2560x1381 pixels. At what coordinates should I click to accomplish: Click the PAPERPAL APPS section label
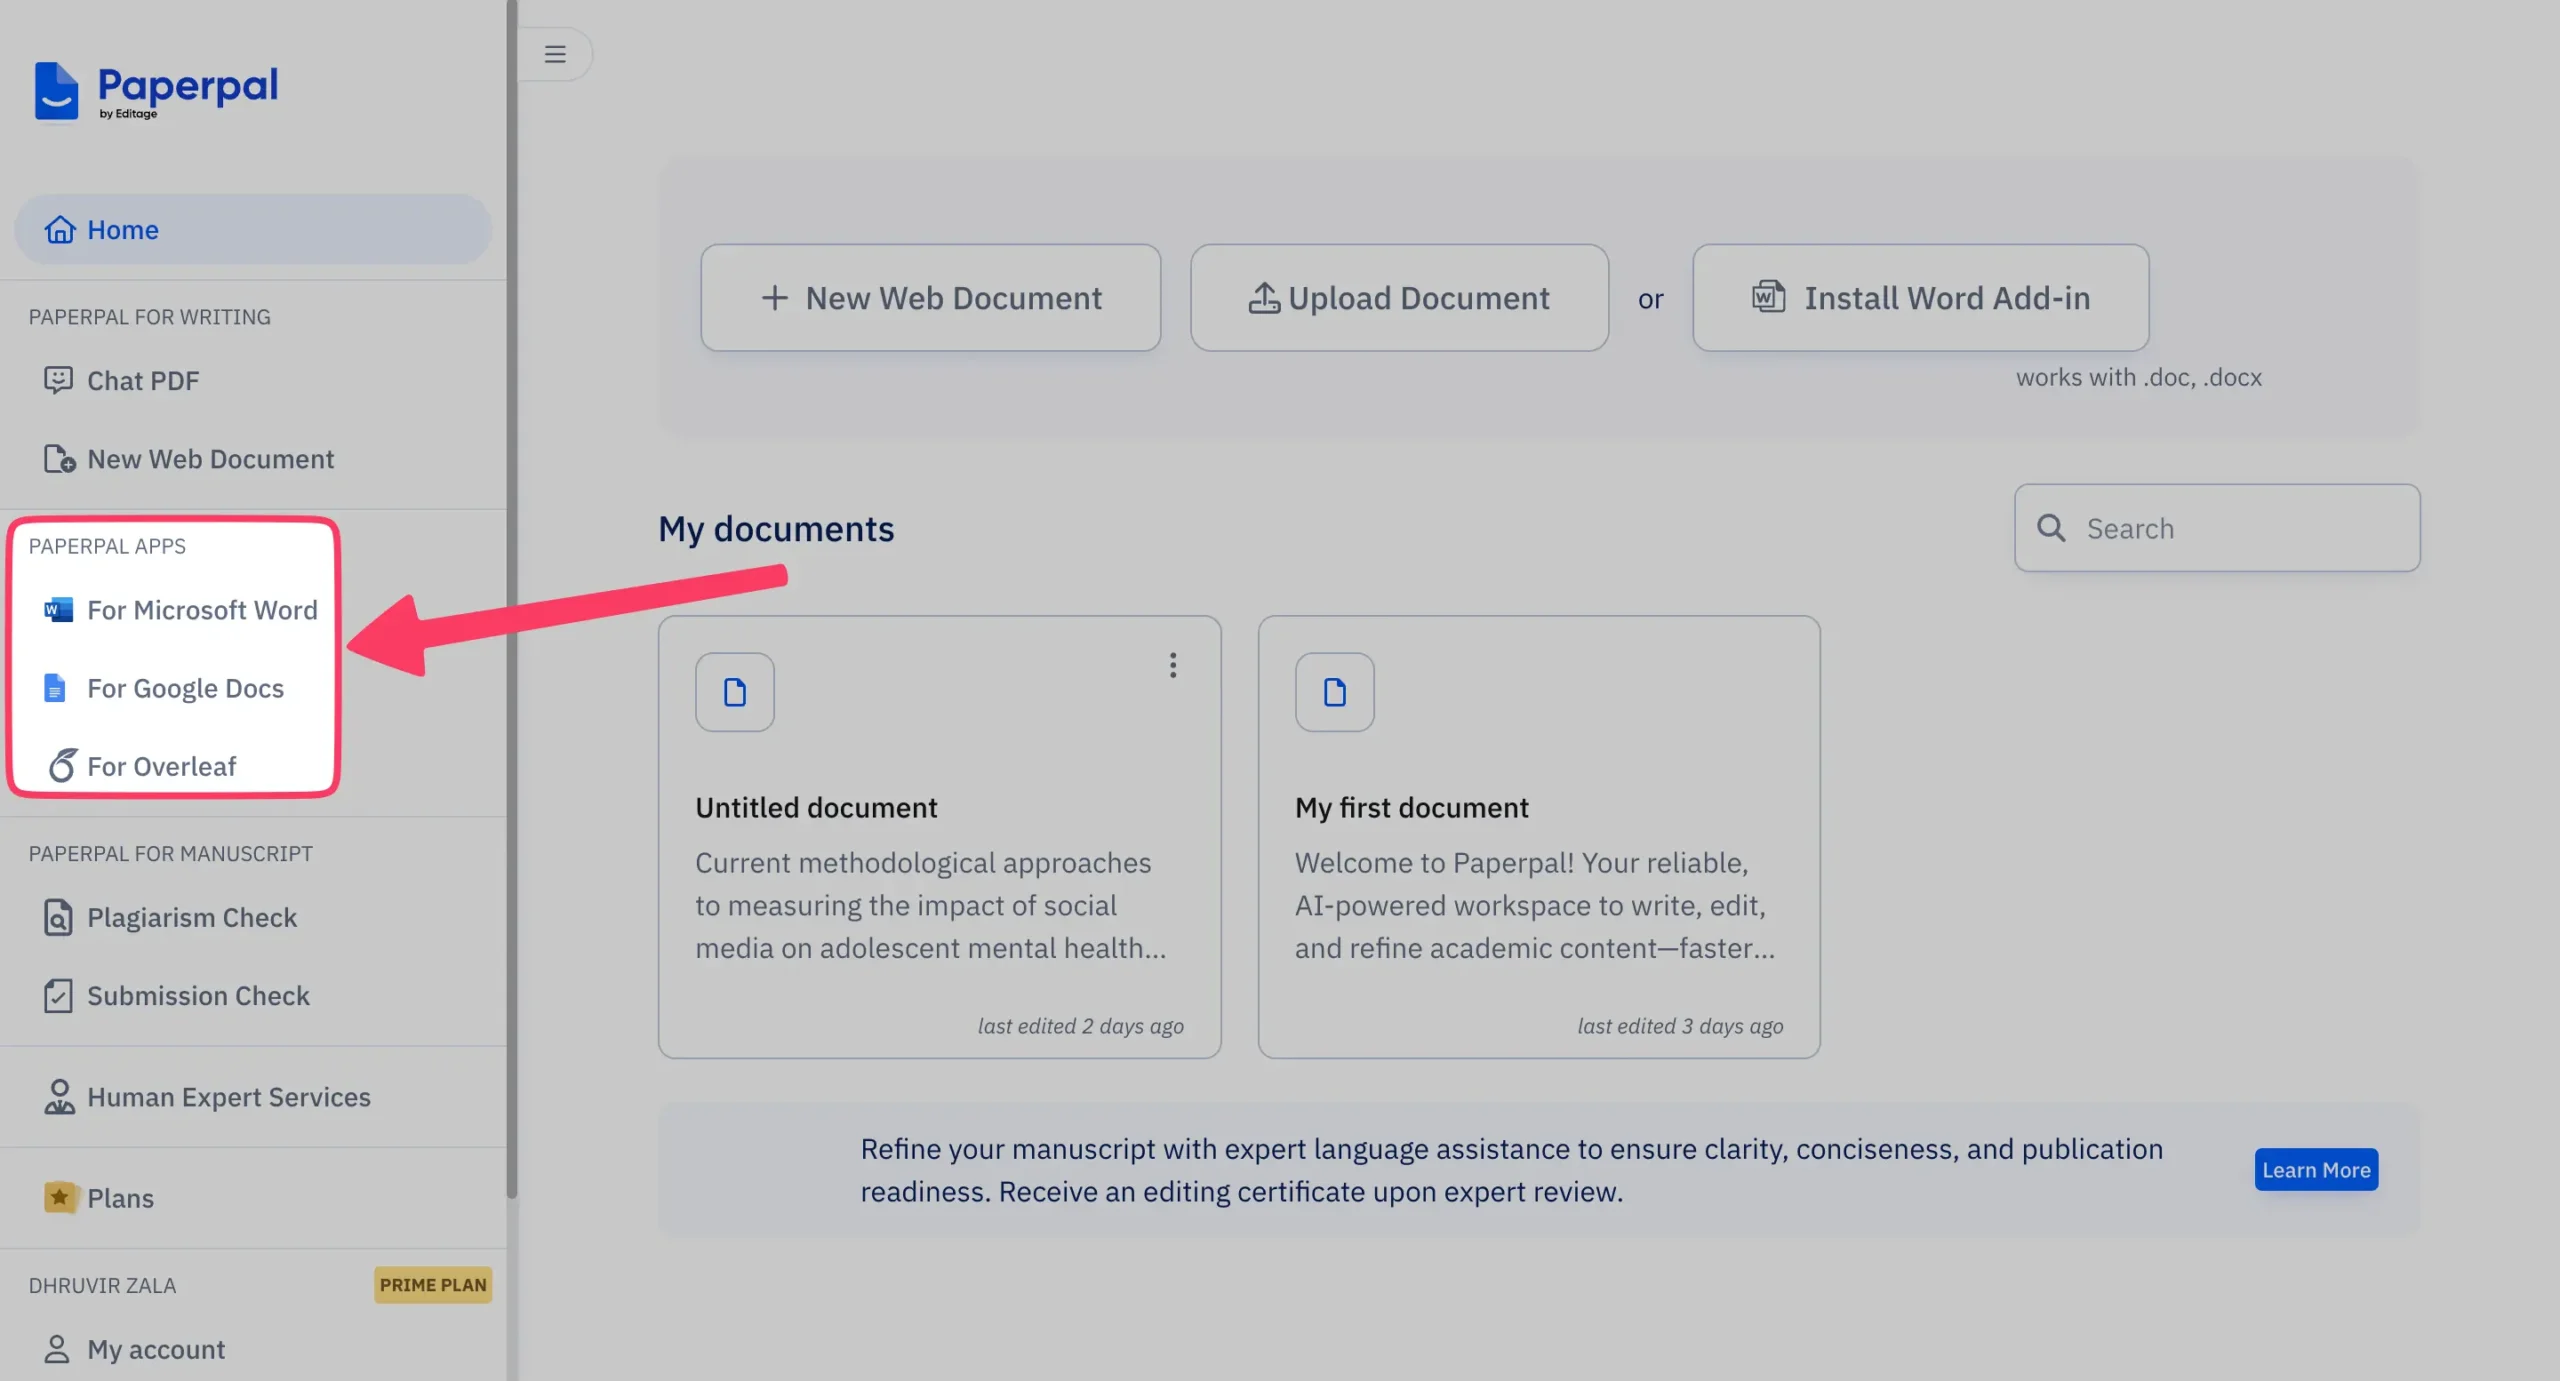107,546
